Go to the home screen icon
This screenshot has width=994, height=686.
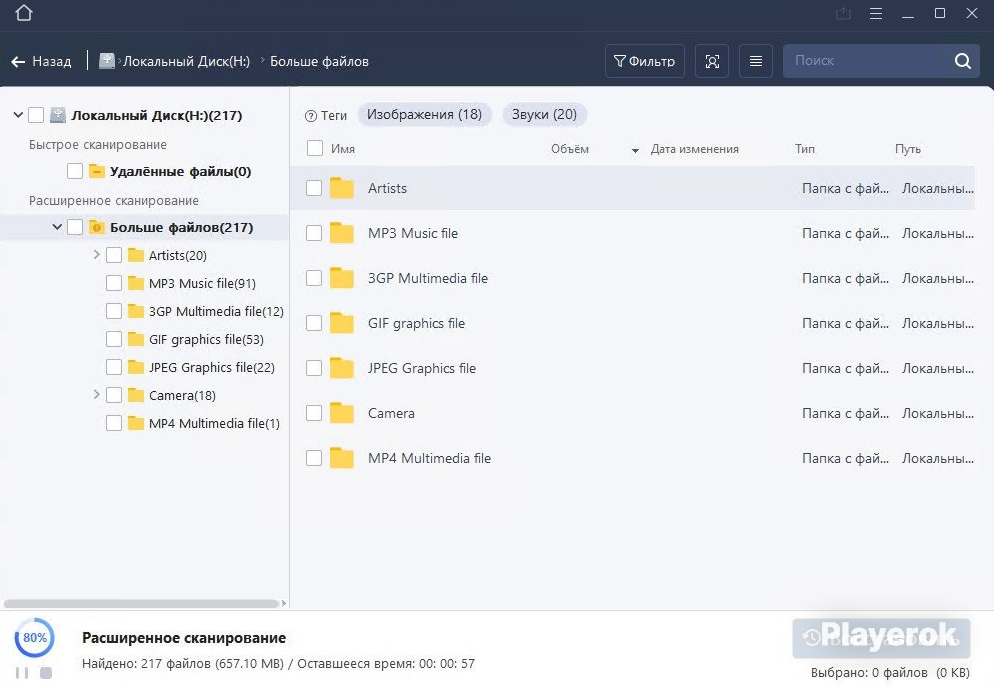24,13
